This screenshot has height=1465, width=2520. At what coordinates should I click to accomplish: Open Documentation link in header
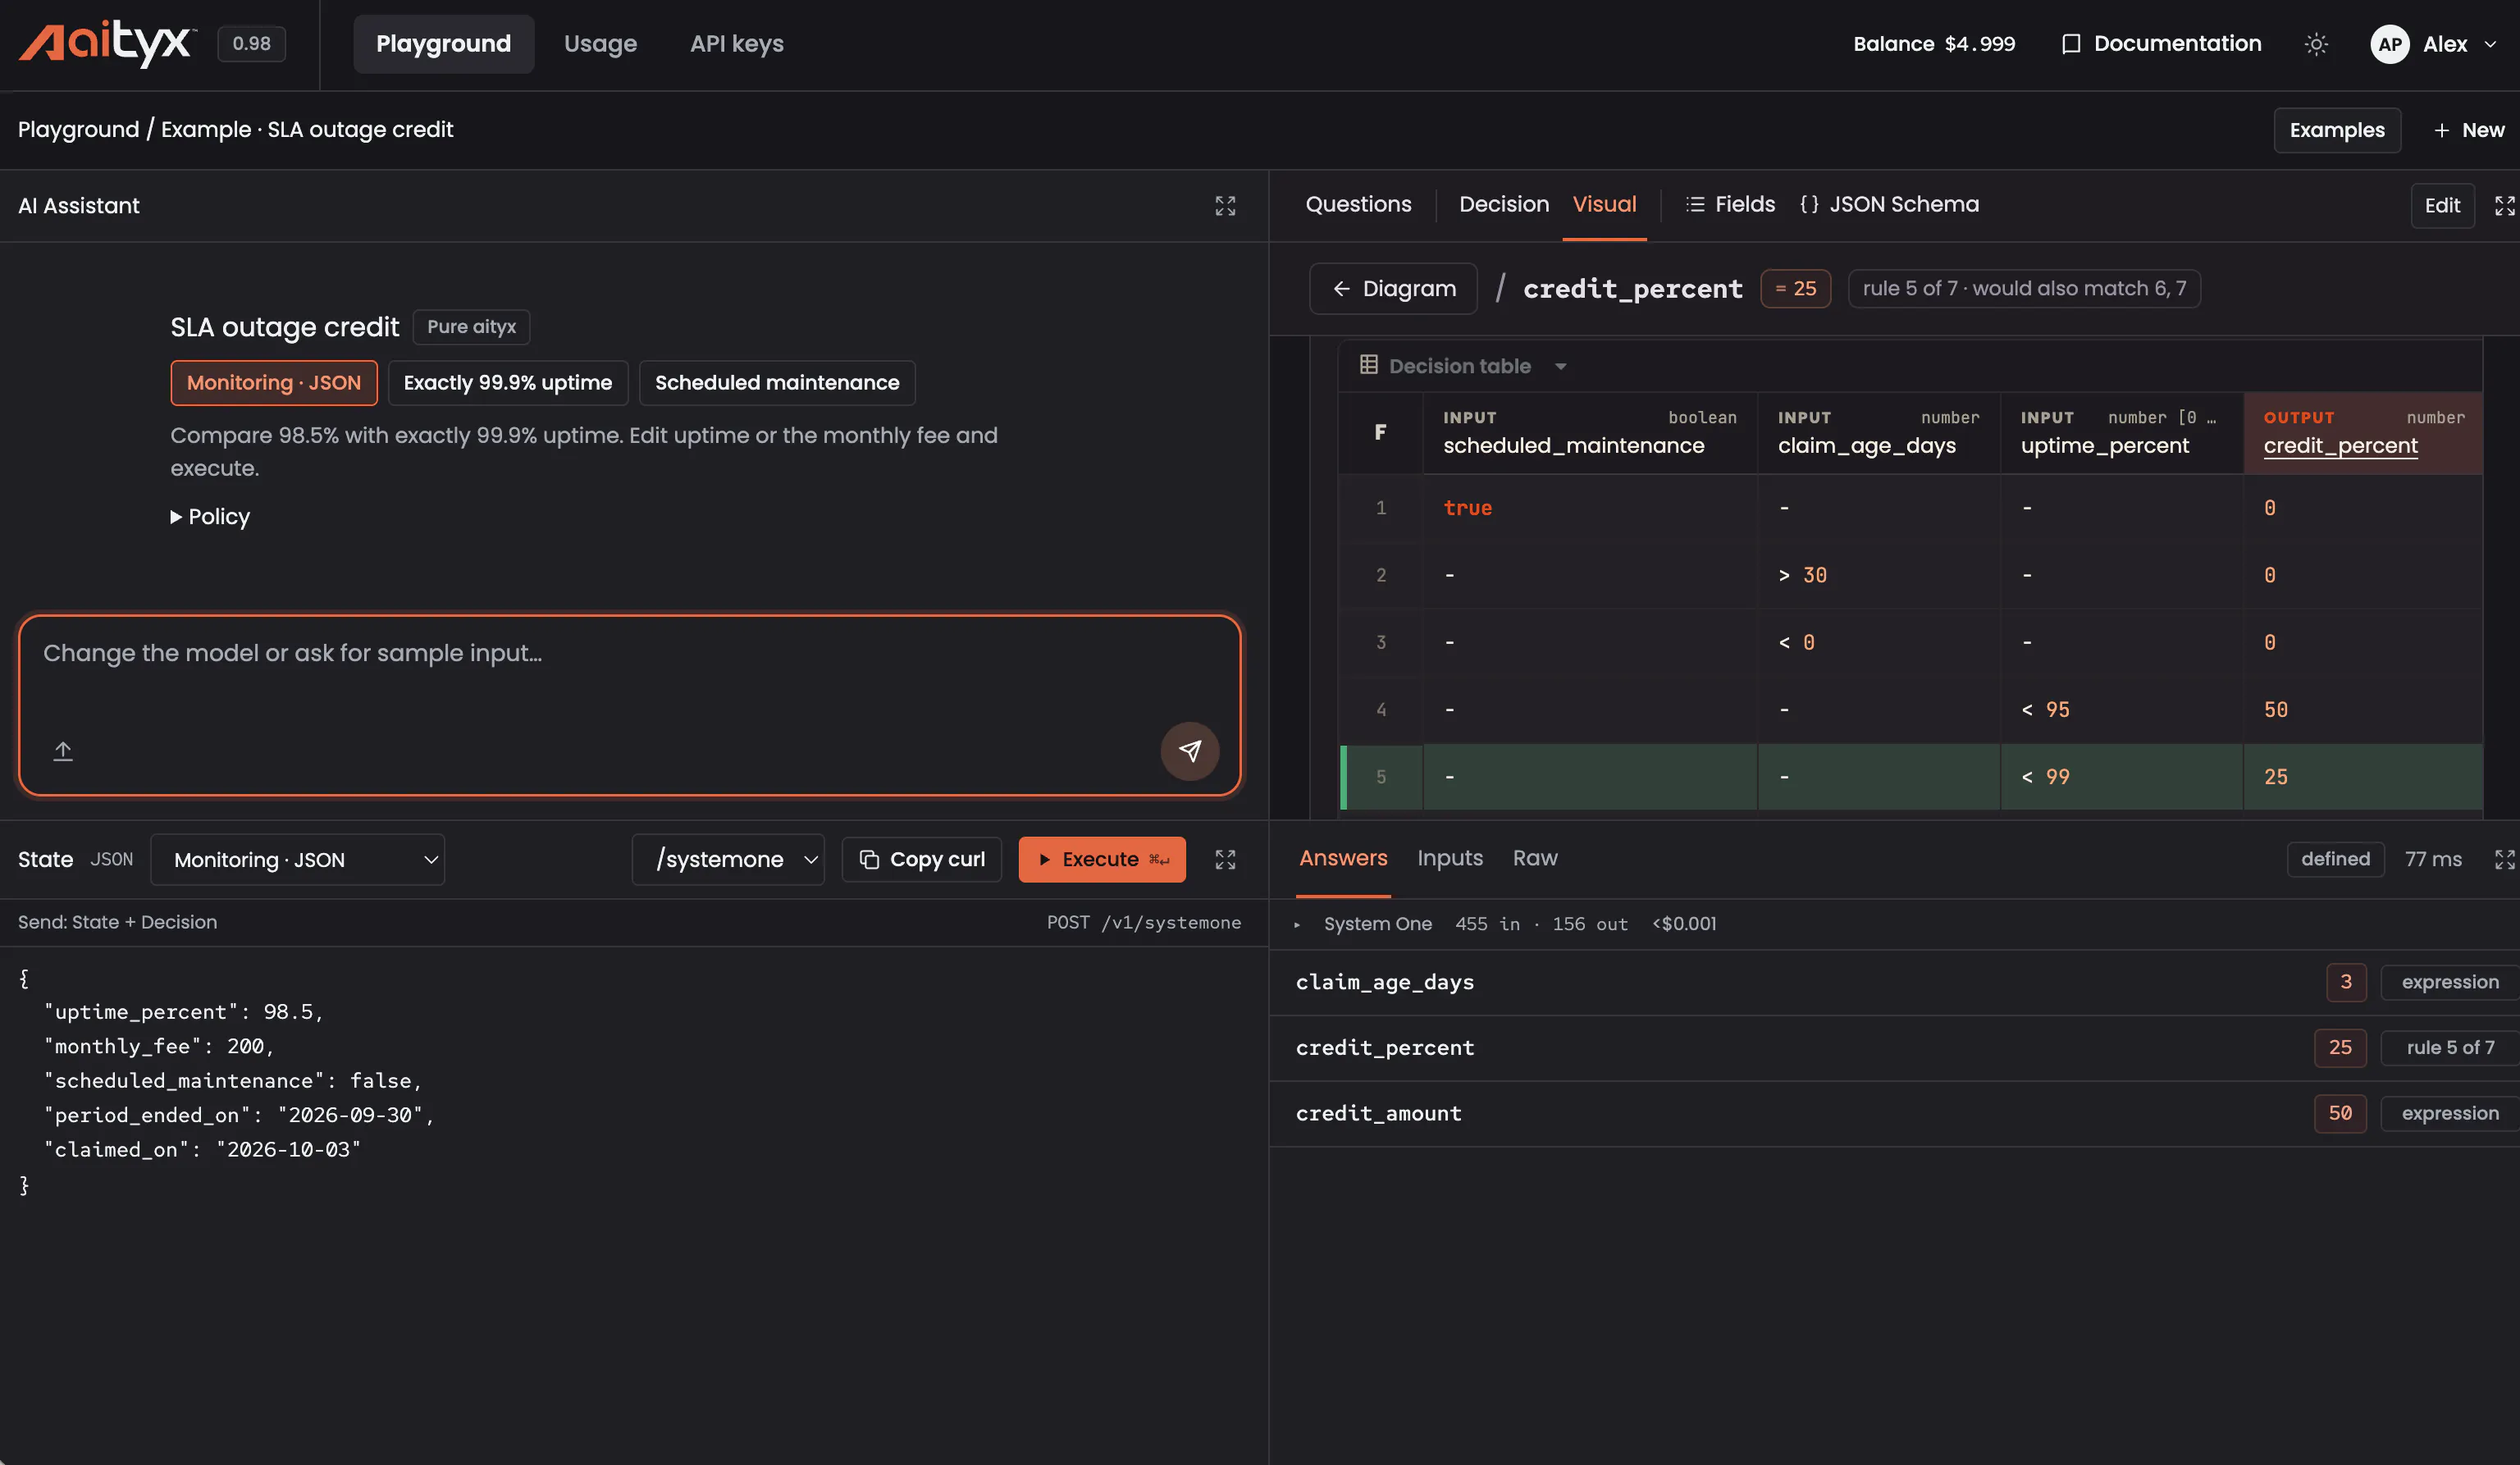coord(2161,44)
